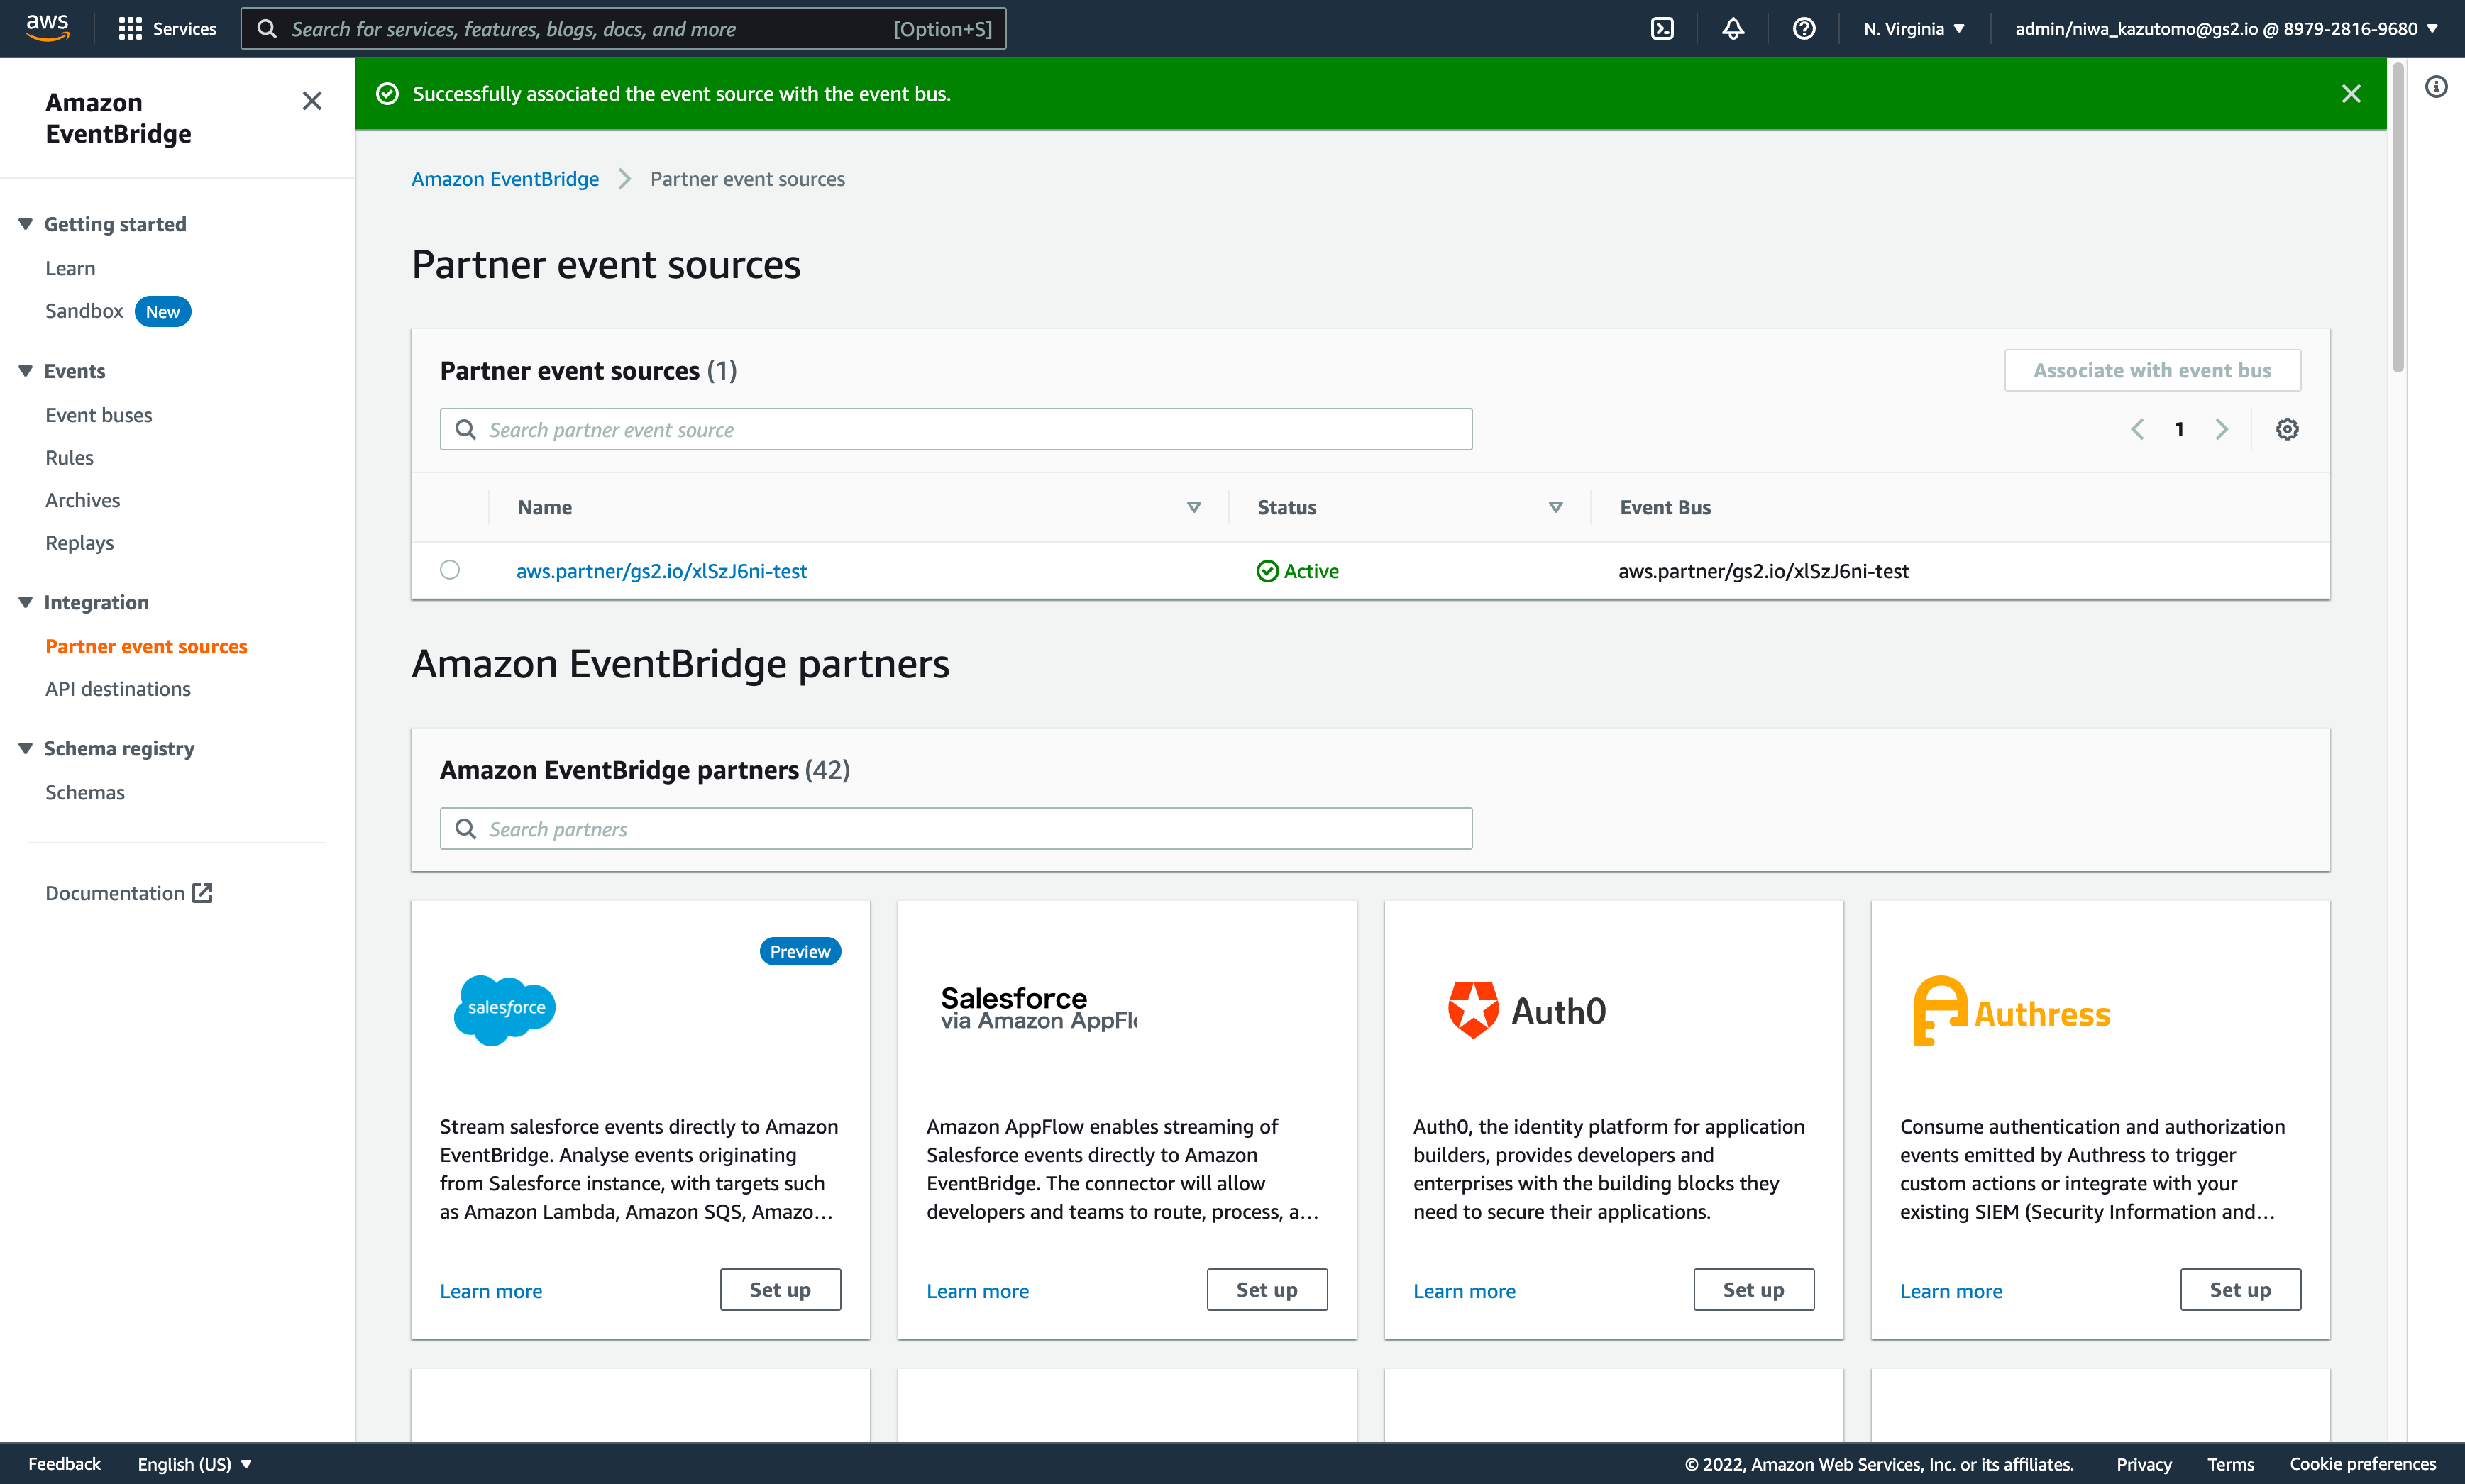2465x1484 pixels.
Task: Open the CloudShell terminal icon
Action: point(1662,28)
